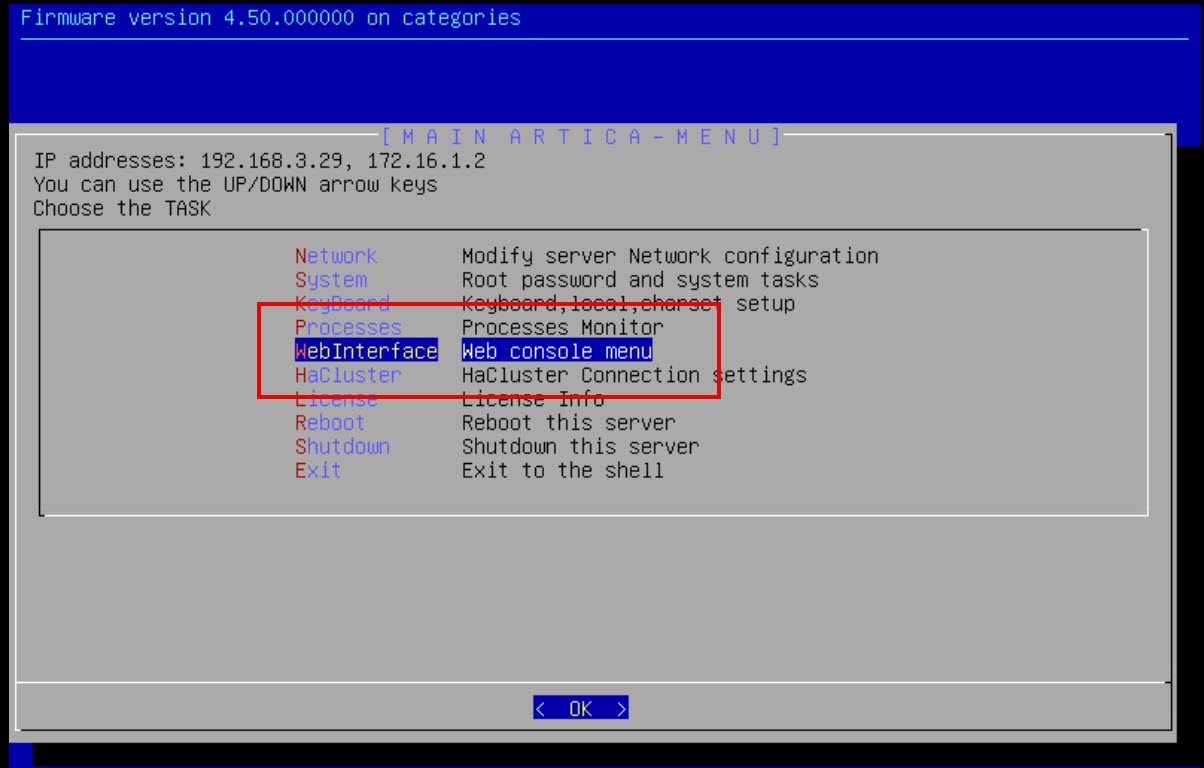Select the highlighted WebInterface entry

366,351
